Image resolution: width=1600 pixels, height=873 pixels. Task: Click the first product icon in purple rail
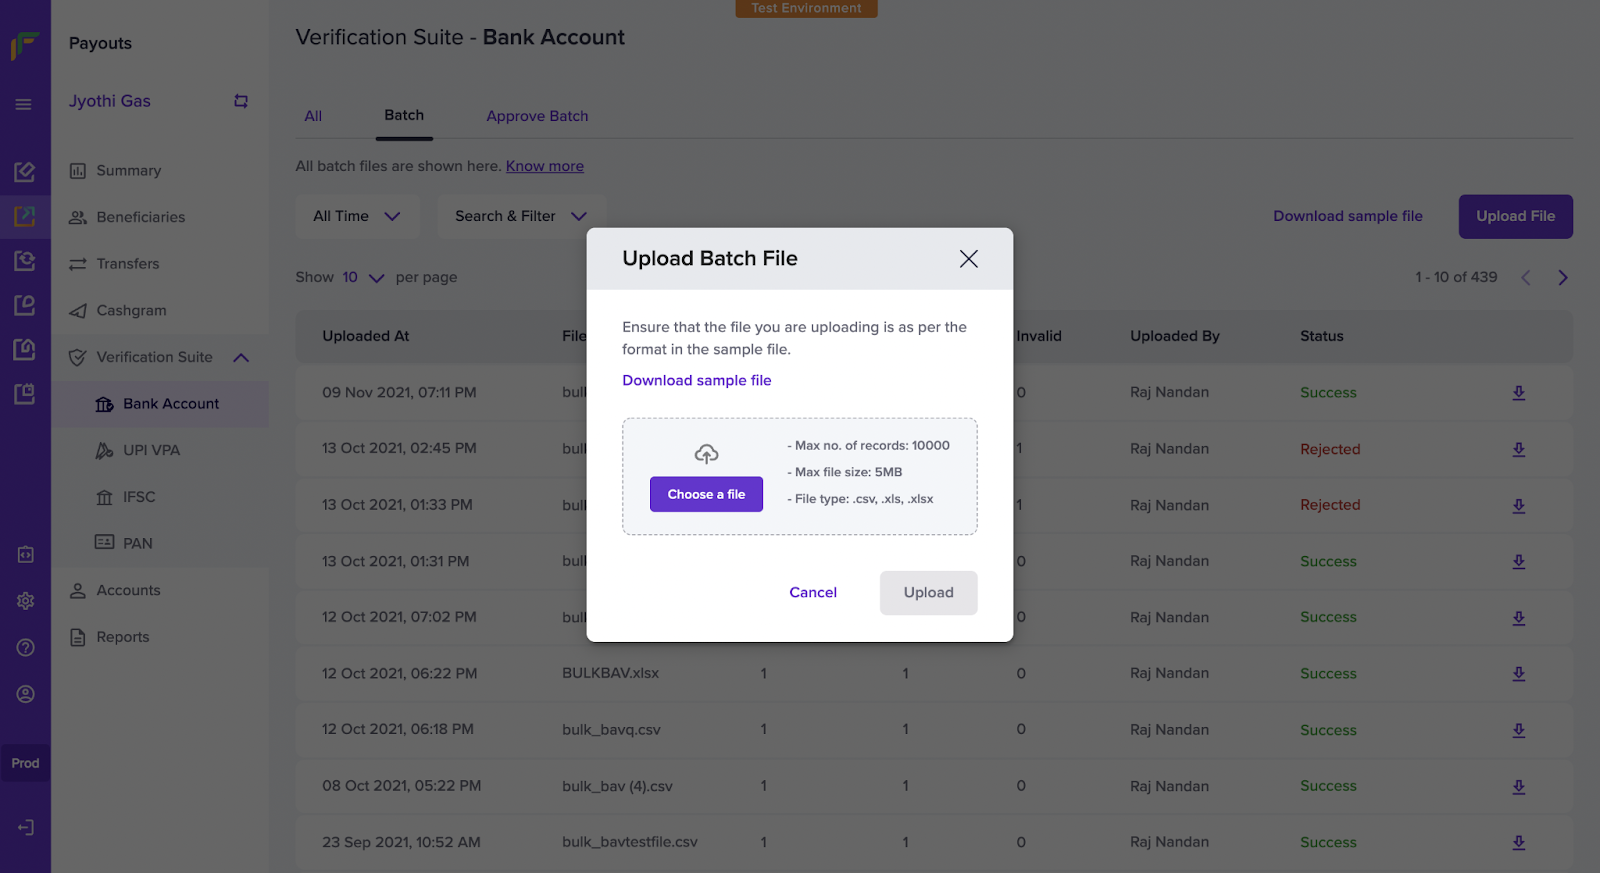[x=25, y=171]
